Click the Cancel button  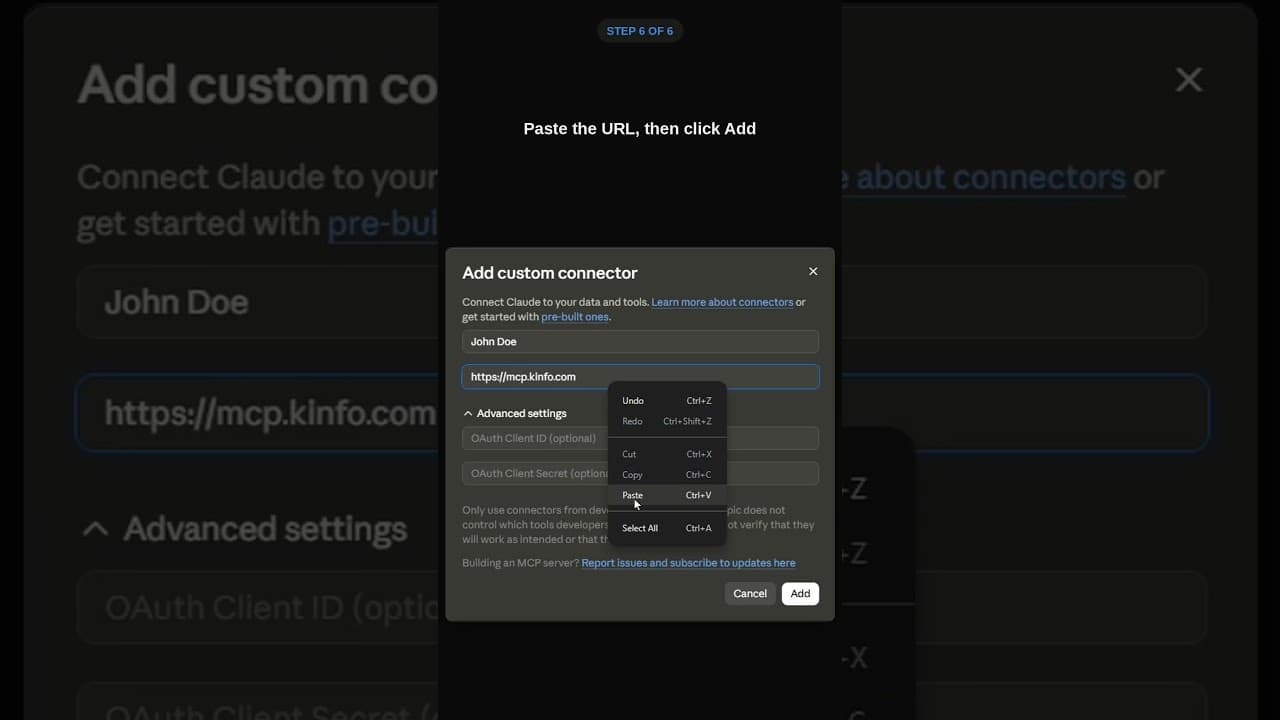click(750, 594)
